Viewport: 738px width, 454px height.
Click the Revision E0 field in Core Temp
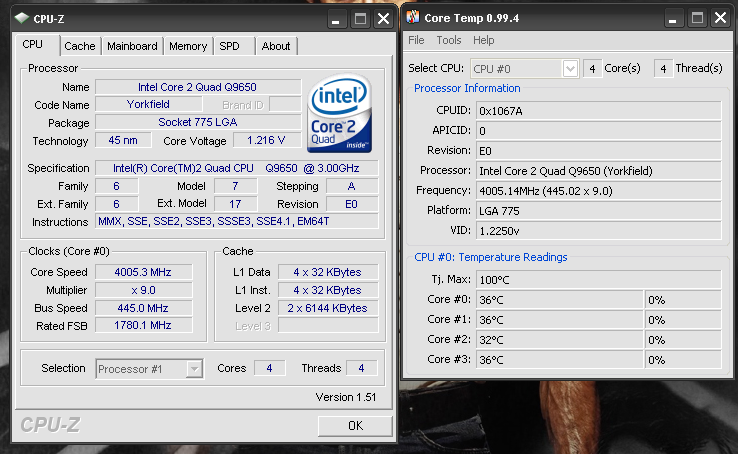coord(598,151)
